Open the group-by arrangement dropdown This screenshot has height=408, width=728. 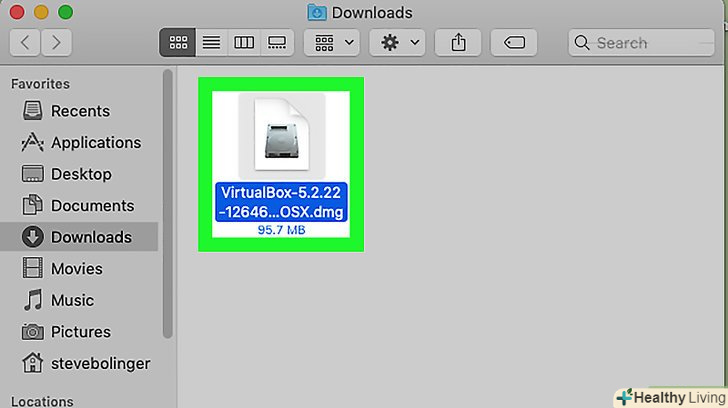[x=332, y=43]
